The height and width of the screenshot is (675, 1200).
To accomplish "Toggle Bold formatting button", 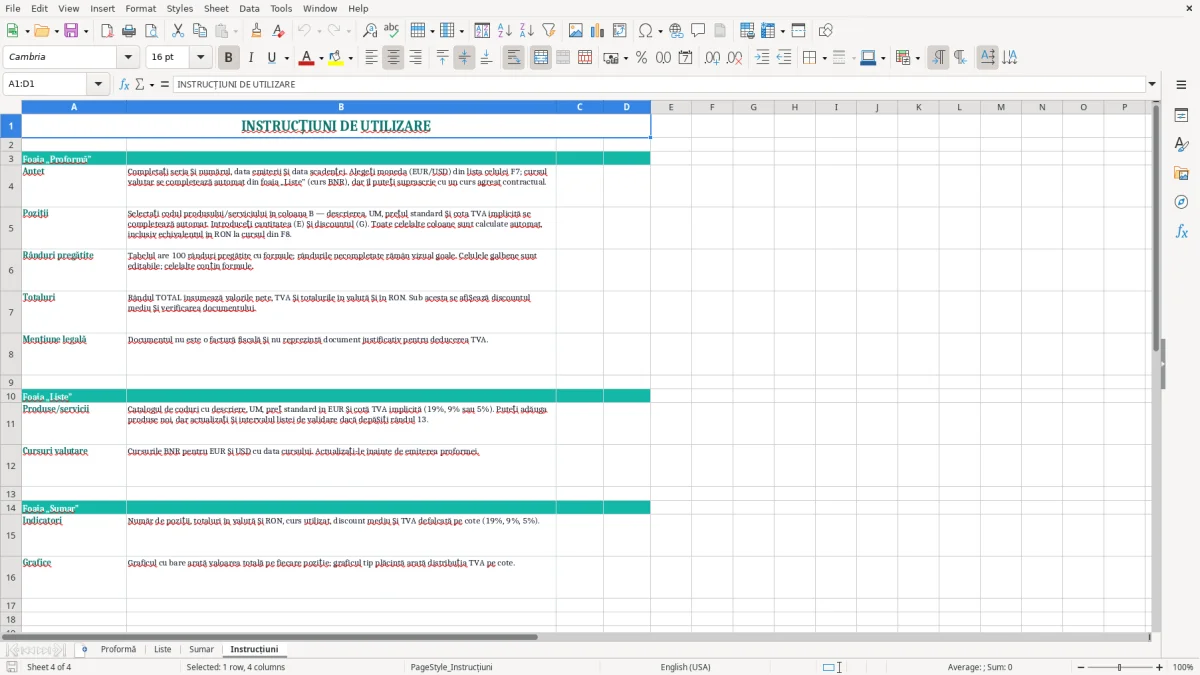I will 229,58.
